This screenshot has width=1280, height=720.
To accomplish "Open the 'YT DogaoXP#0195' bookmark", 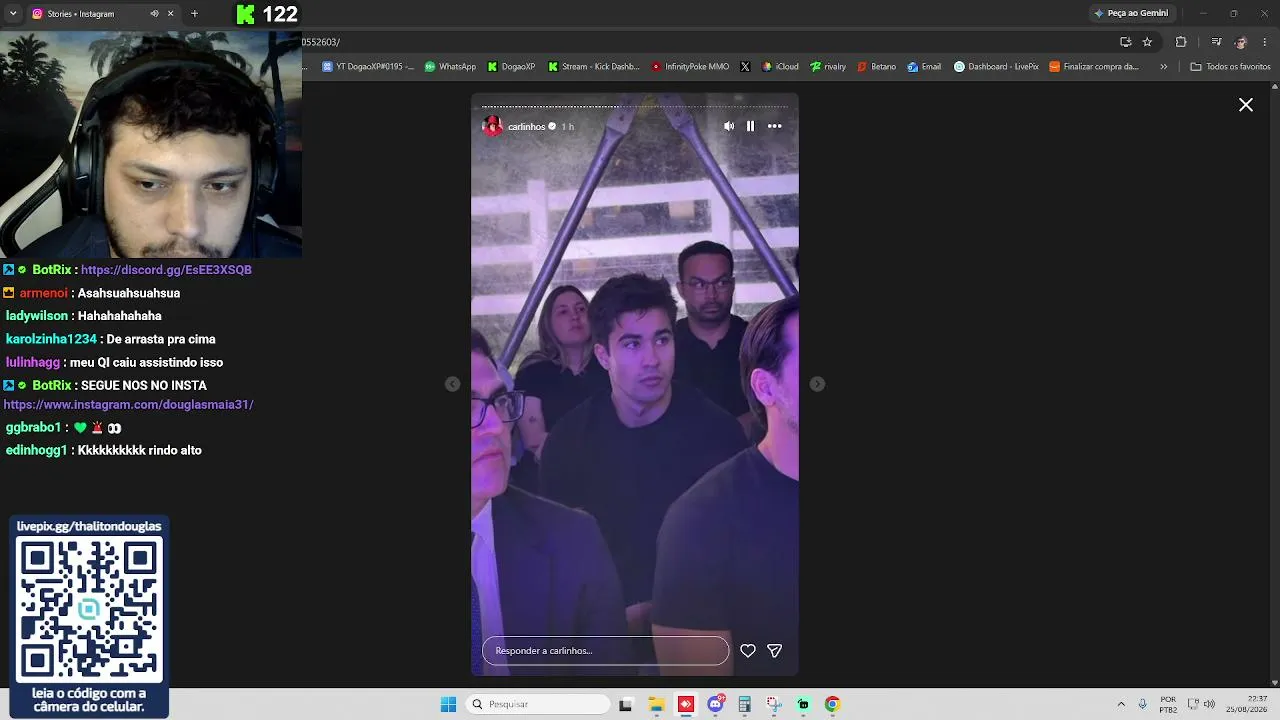I will point(368,67).
